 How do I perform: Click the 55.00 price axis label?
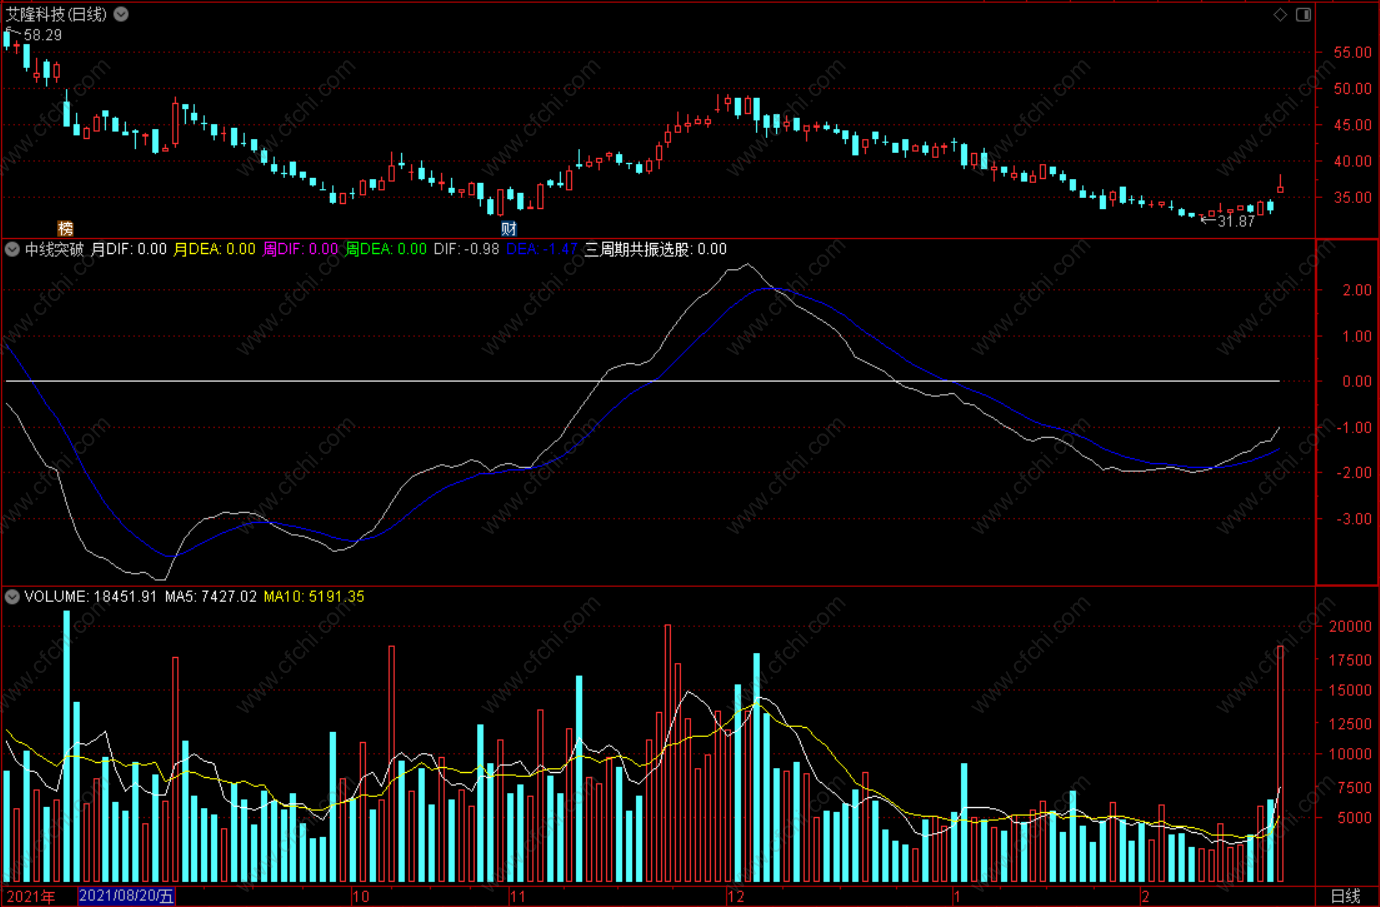coord(1353,52)
